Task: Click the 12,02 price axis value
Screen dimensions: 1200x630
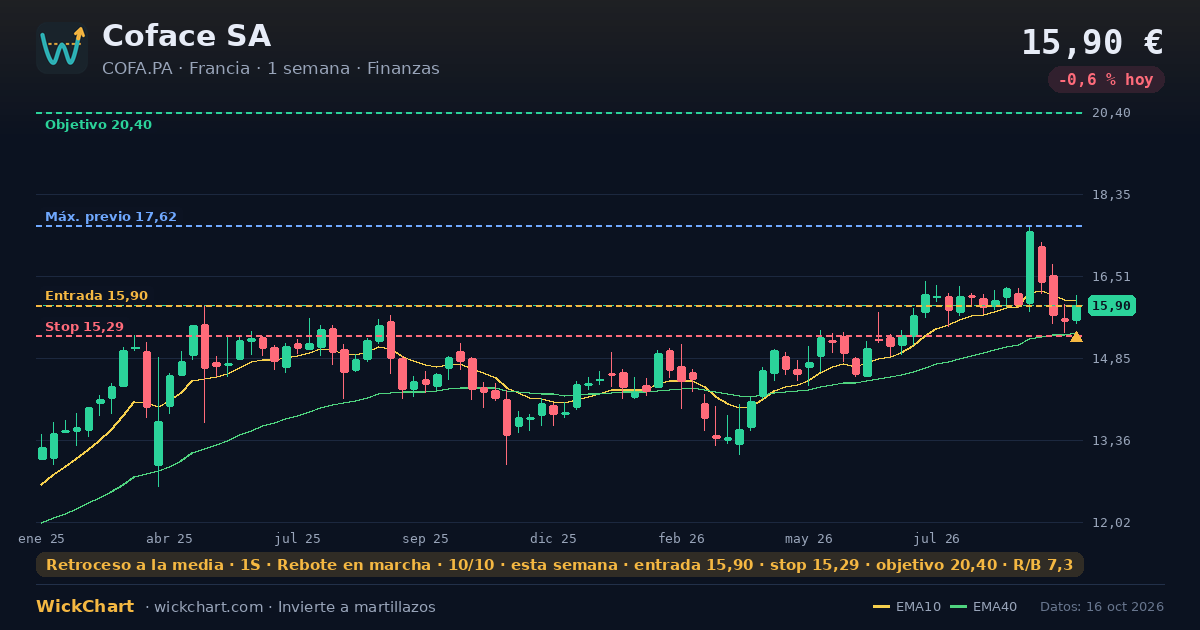Action: pyautogui.click(x=1111, y=523)
